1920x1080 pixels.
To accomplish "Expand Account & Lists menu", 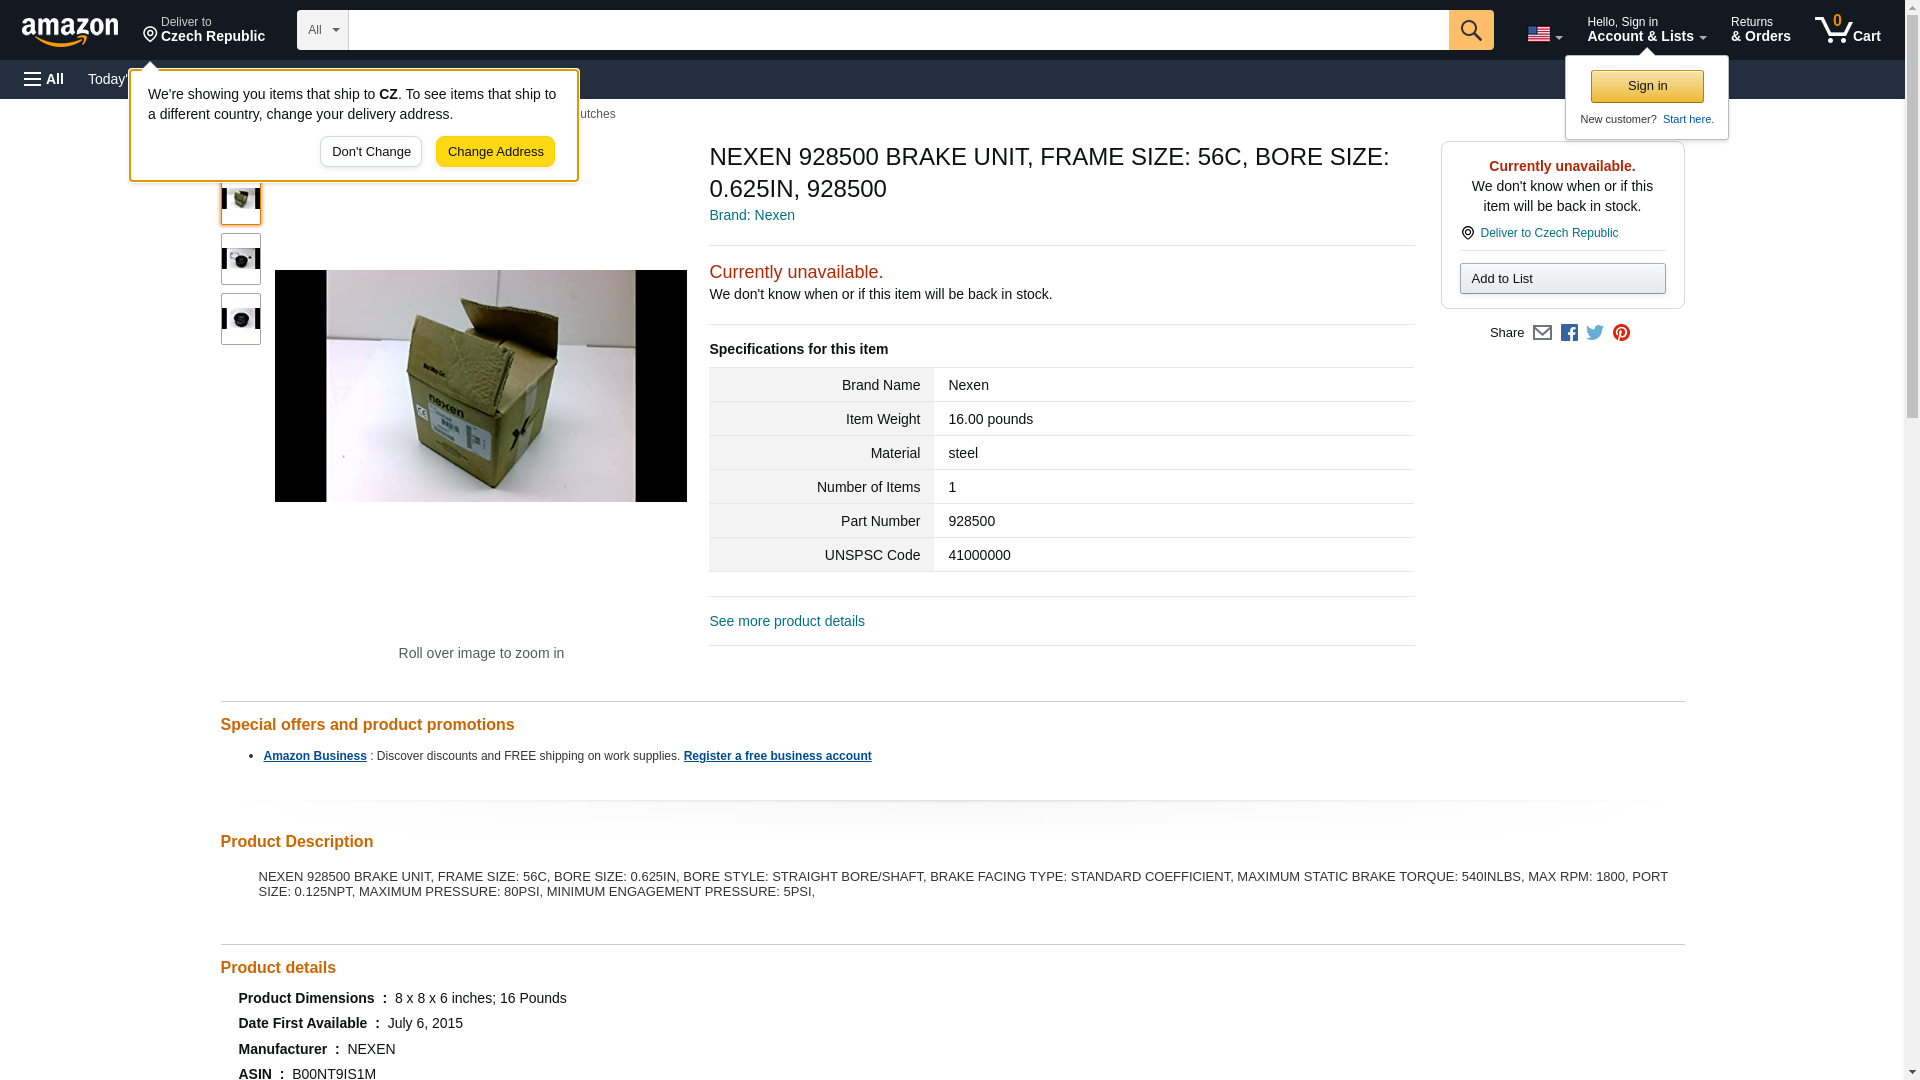I will click(1646, 29).
